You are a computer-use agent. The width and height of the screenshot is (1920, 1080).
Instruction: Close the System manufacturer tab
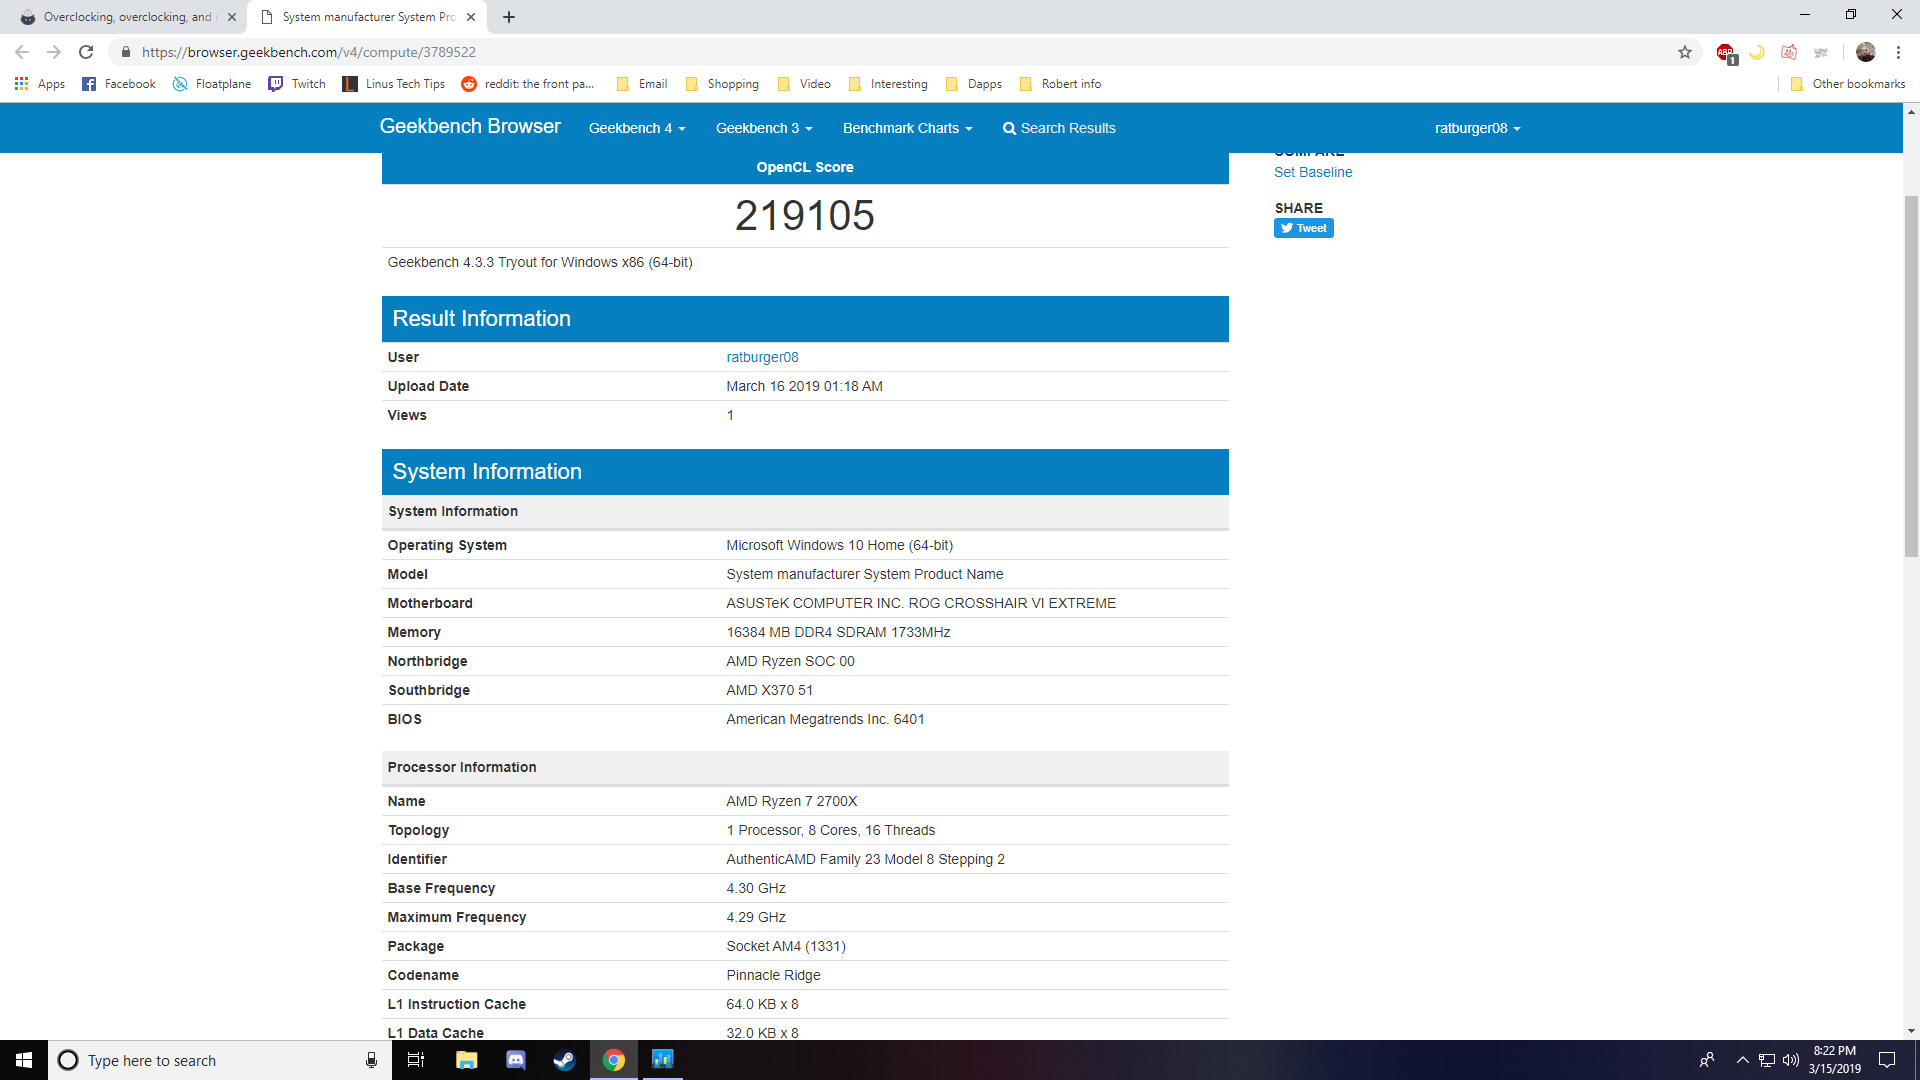(x=471, y=17)
